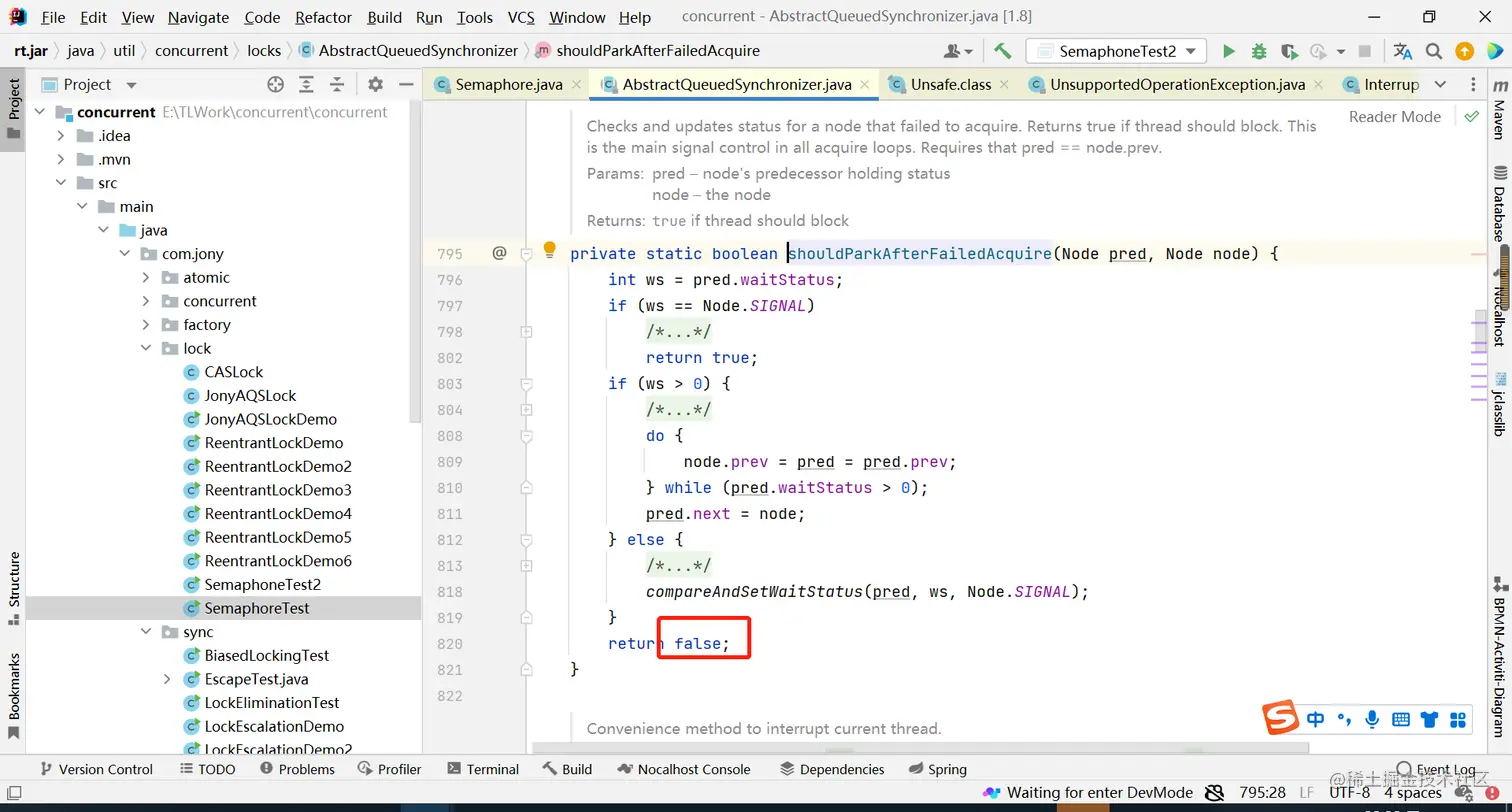1512x812 pixels.
Task: Open the Dependencies tool window
Action: 832,769
